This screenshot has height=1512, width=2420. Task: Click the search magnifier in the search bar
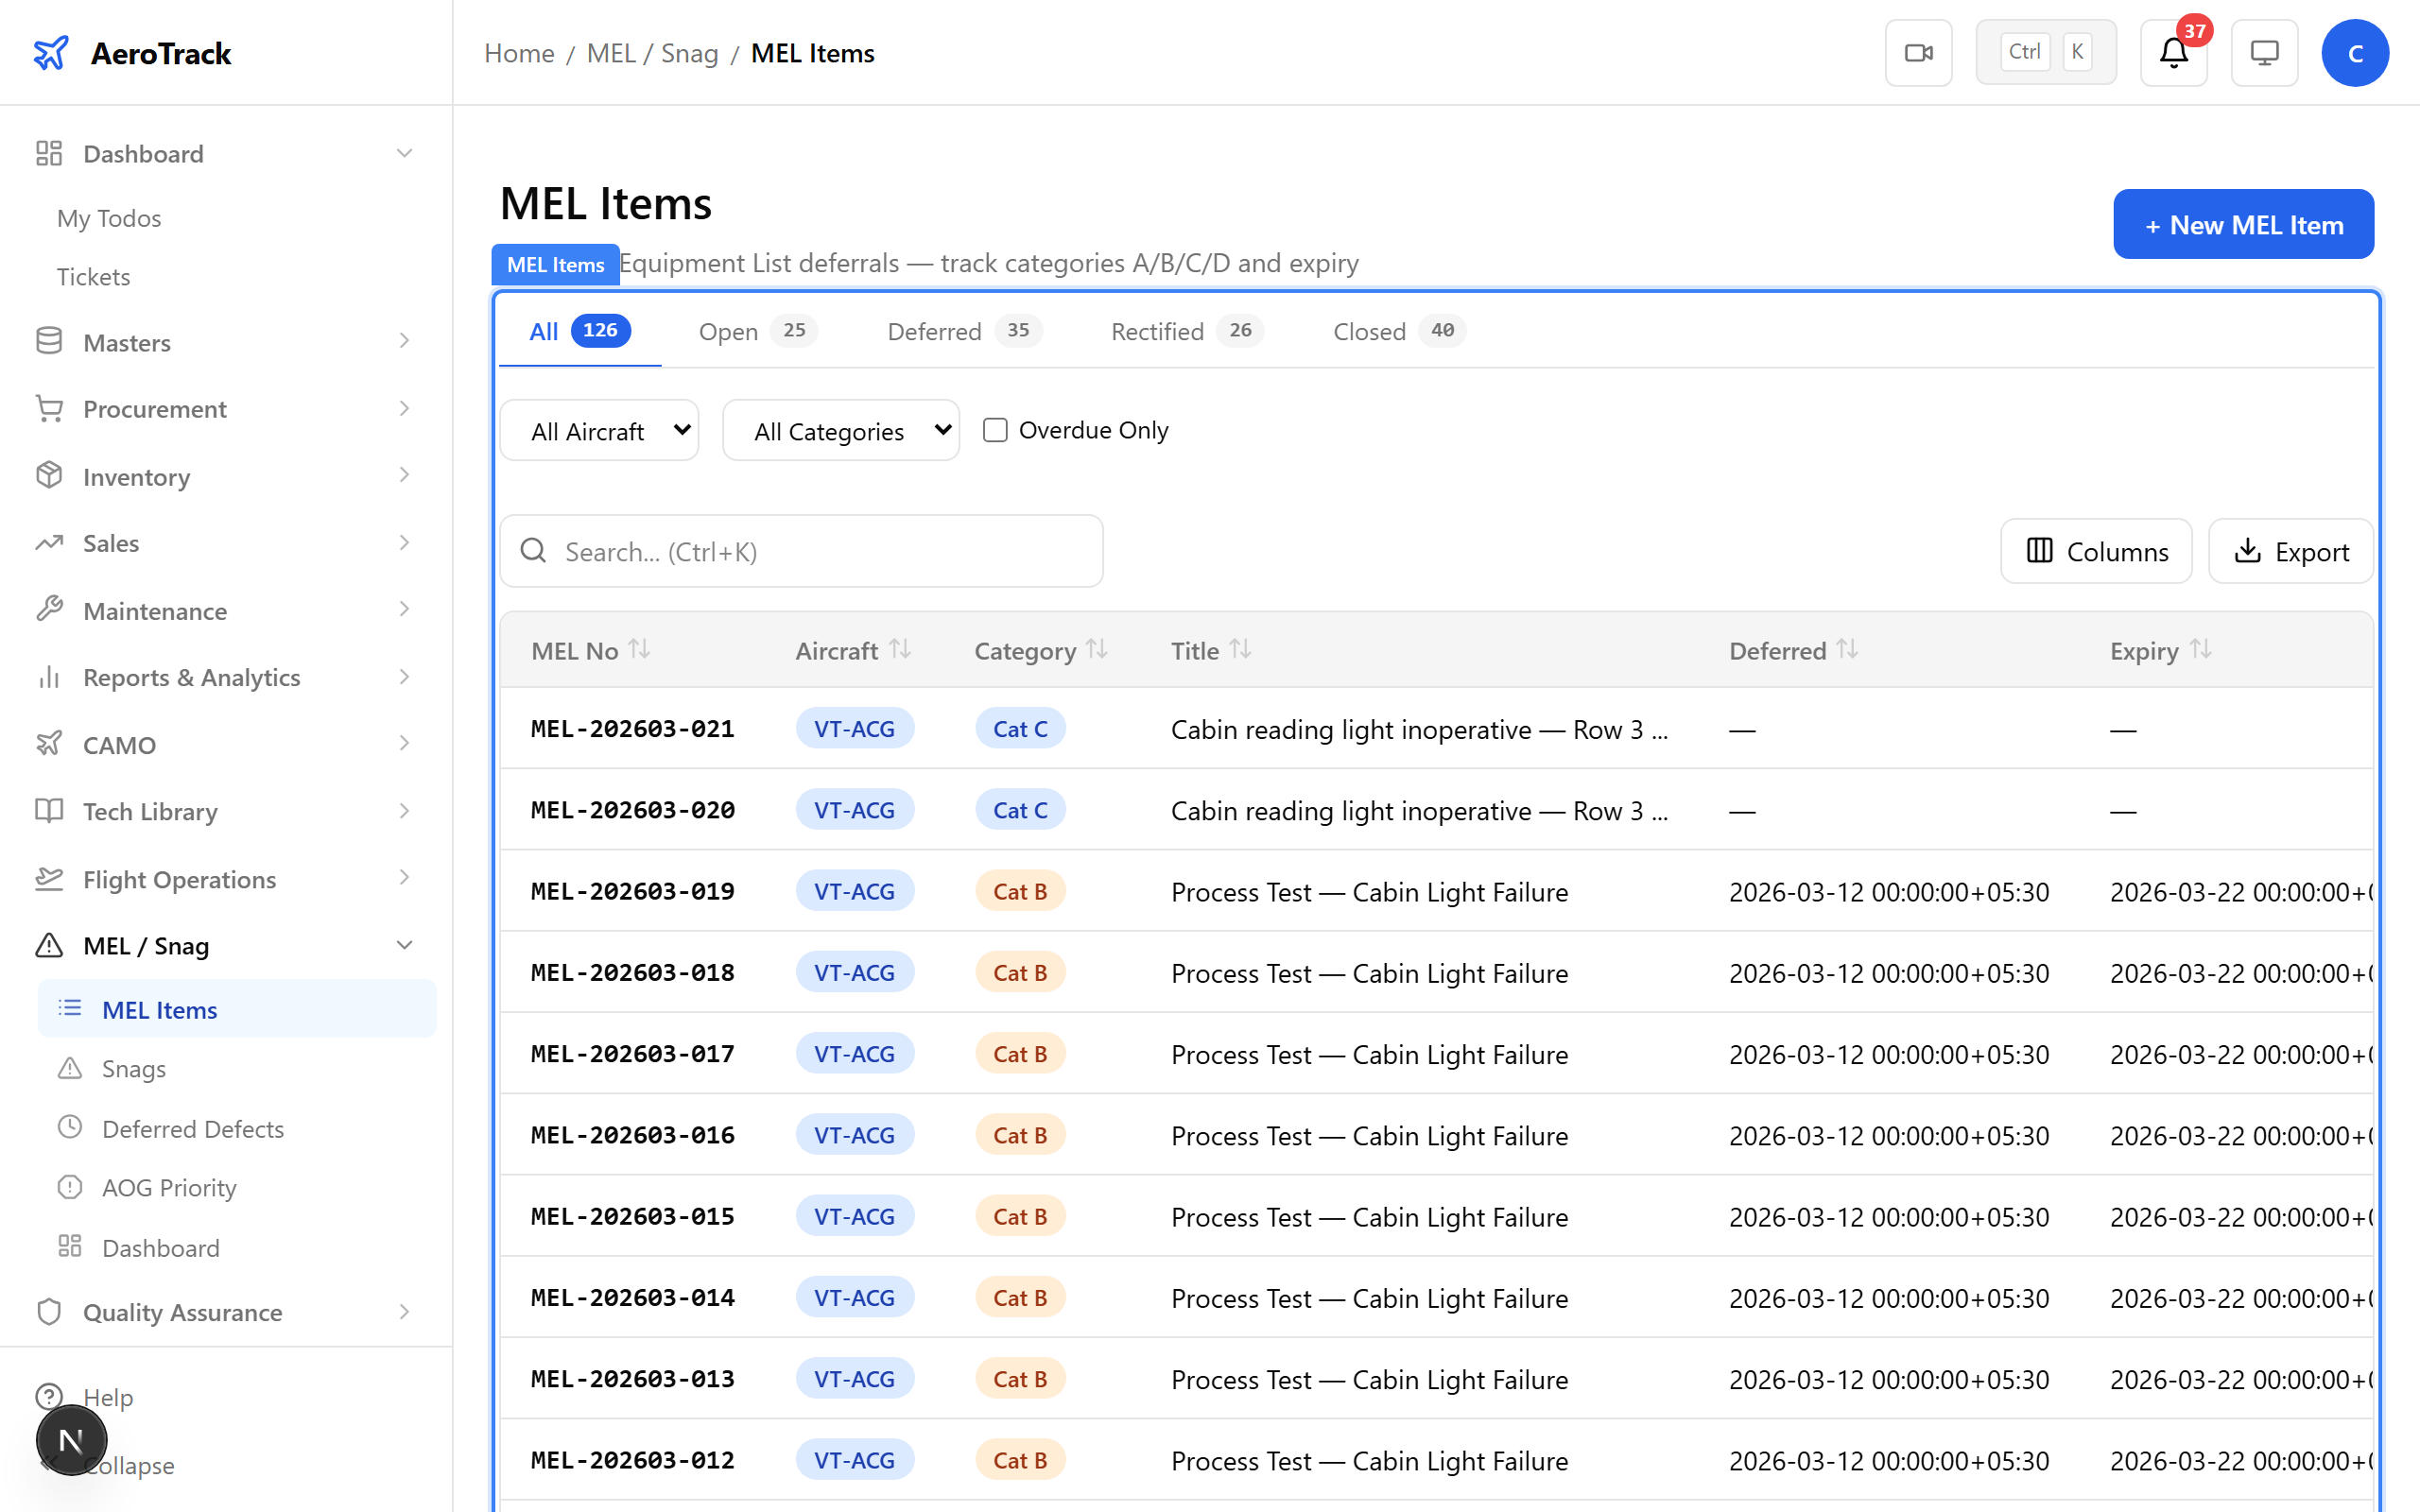click(x=533, y=550)
